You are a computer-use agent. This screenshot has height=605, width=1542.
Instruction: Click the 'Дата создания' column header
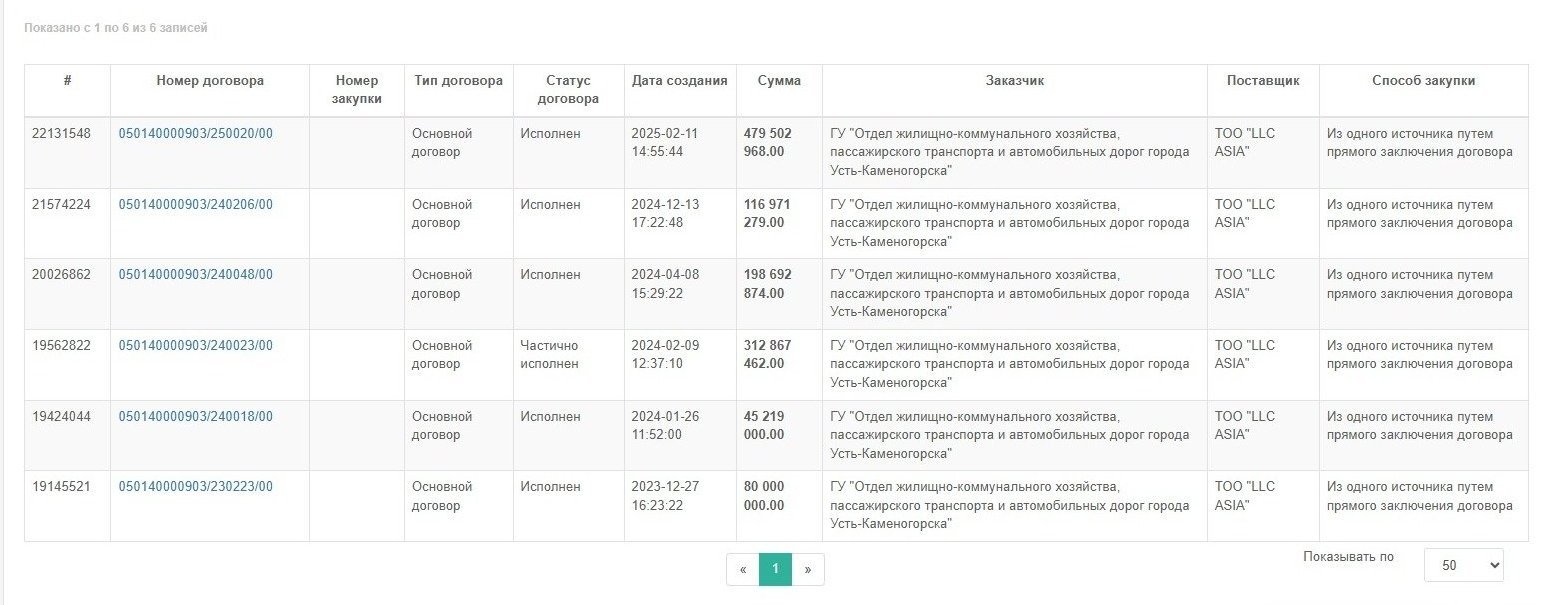tap(680, 81)
